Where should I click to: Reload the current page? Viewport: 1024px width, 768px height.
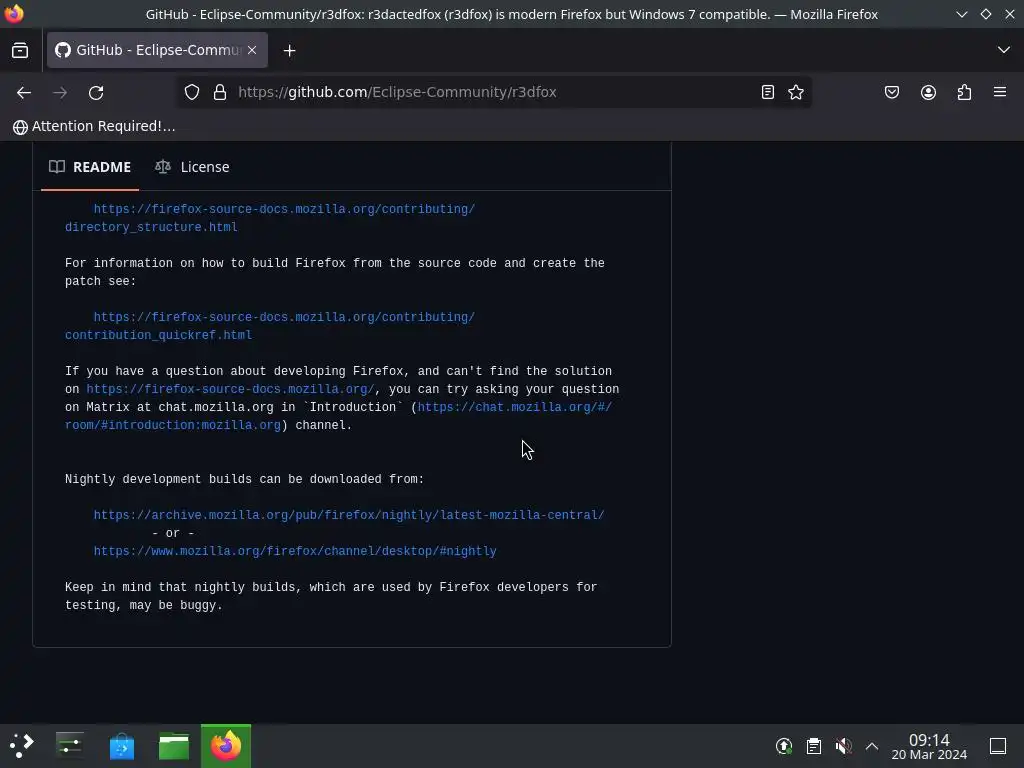click(x=96, y=93)
